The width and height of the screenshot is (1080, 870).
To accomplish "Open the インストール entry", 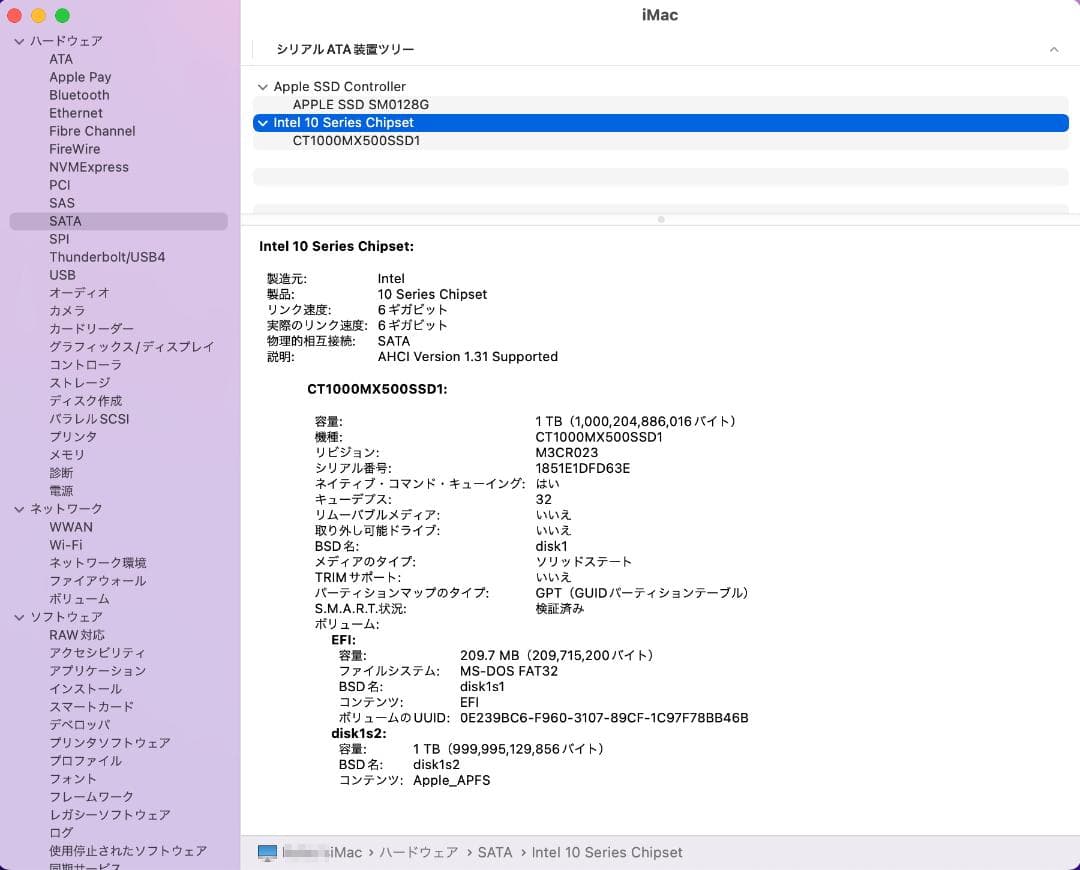I will (85, 689).
